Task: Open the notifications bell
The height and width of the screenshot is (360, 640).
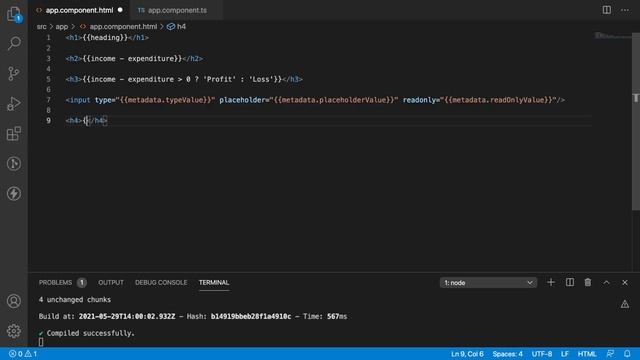Action: point(627,353)
